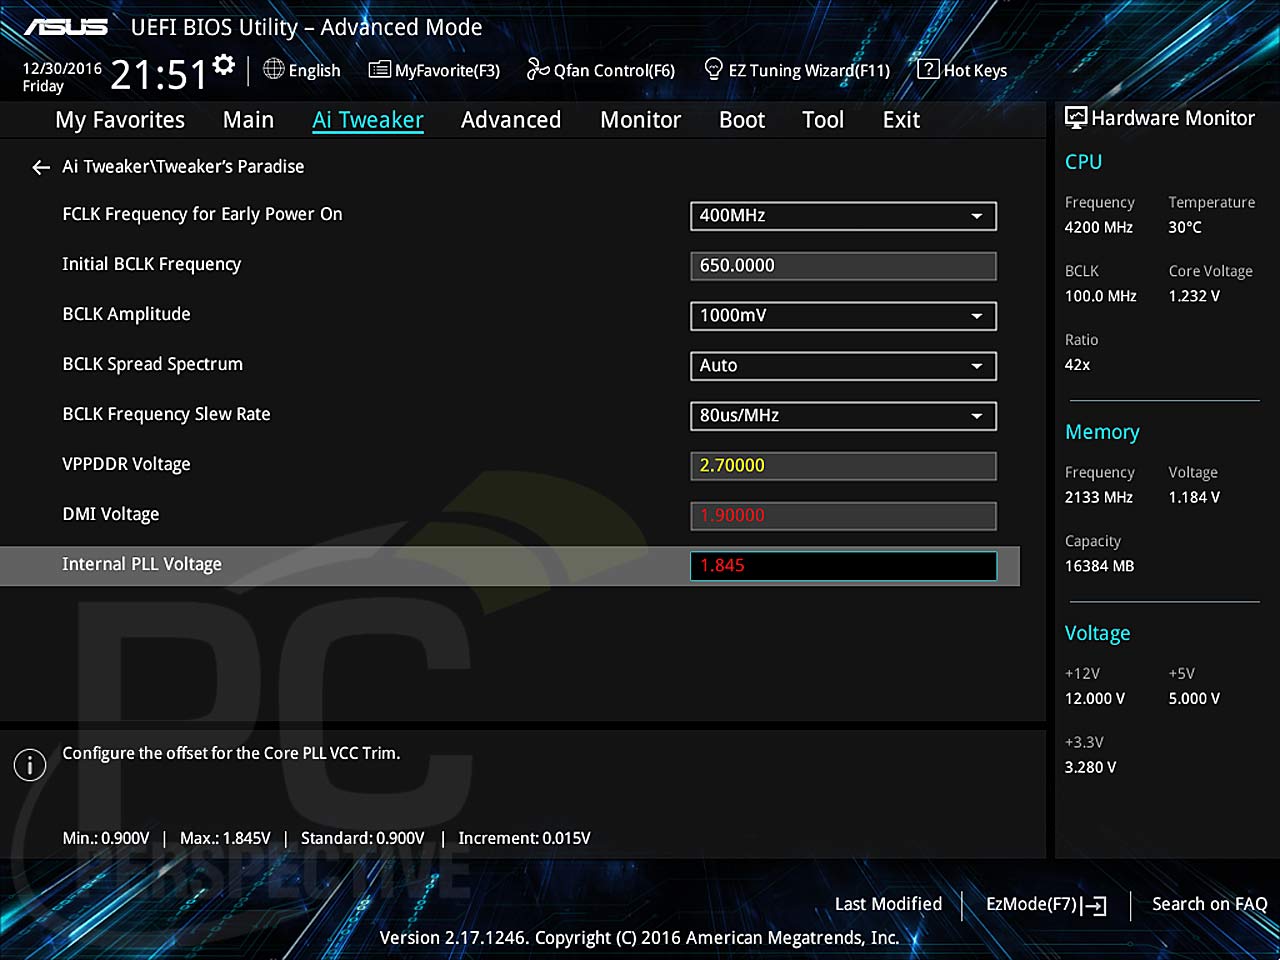The height and width of the screenshot is (960, 1280).
Task: Click Search on FAQ
Action: (1209, 904)
